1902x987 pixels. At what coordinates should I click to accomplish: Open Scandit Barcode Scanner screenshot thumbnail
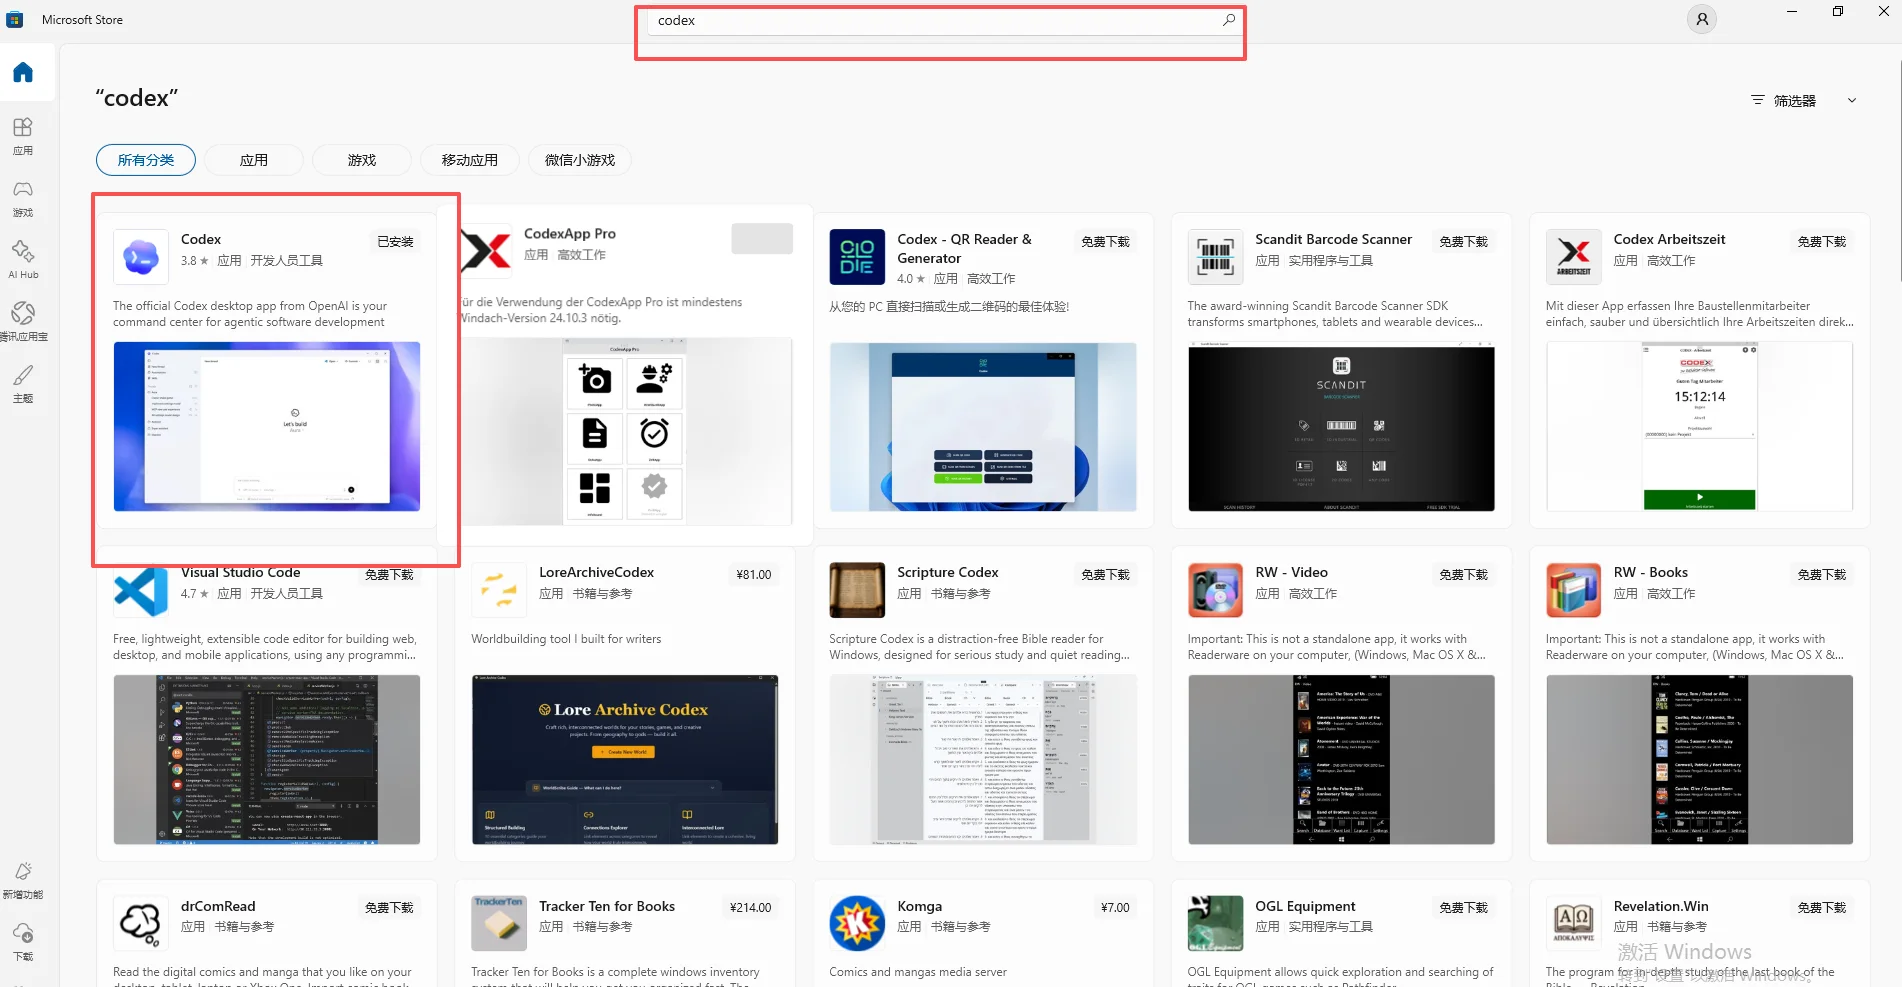pos(1341,426)
